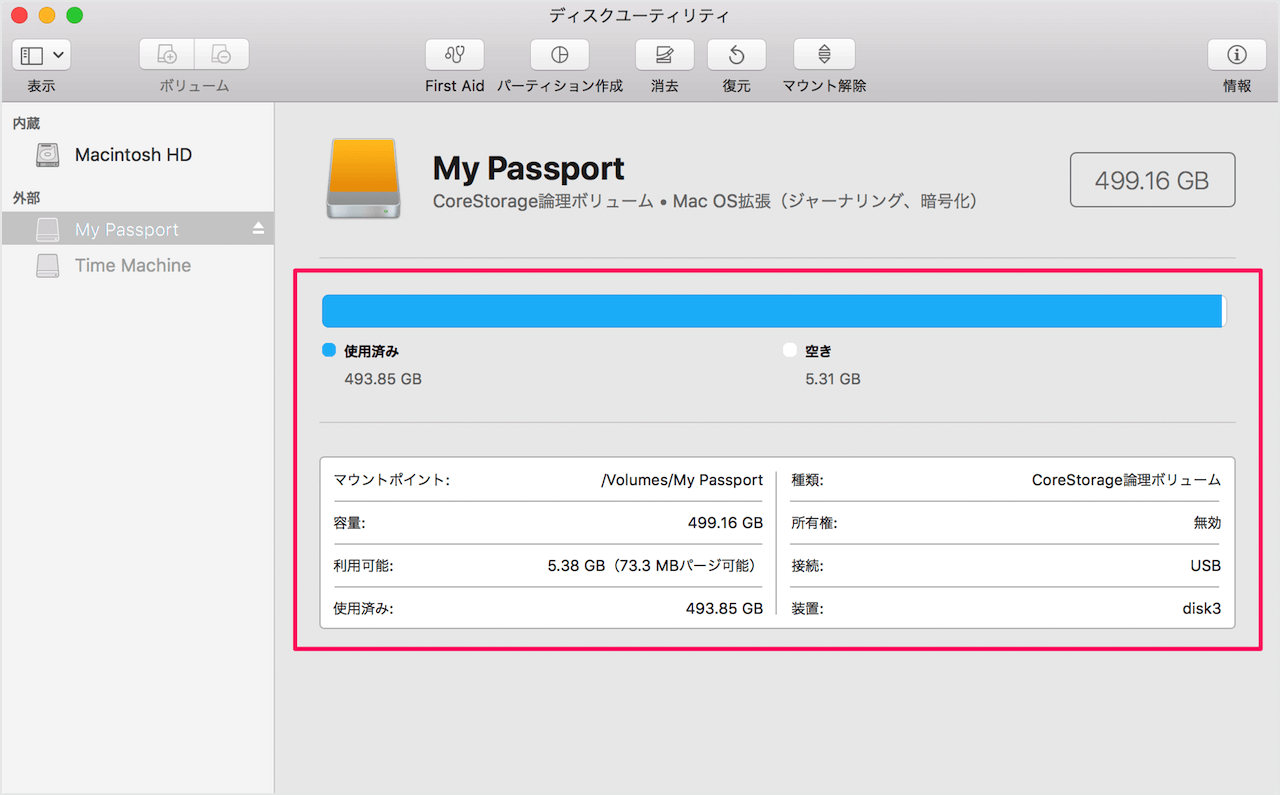Eject My Passport using the eject icon

(x=258, y=229)
